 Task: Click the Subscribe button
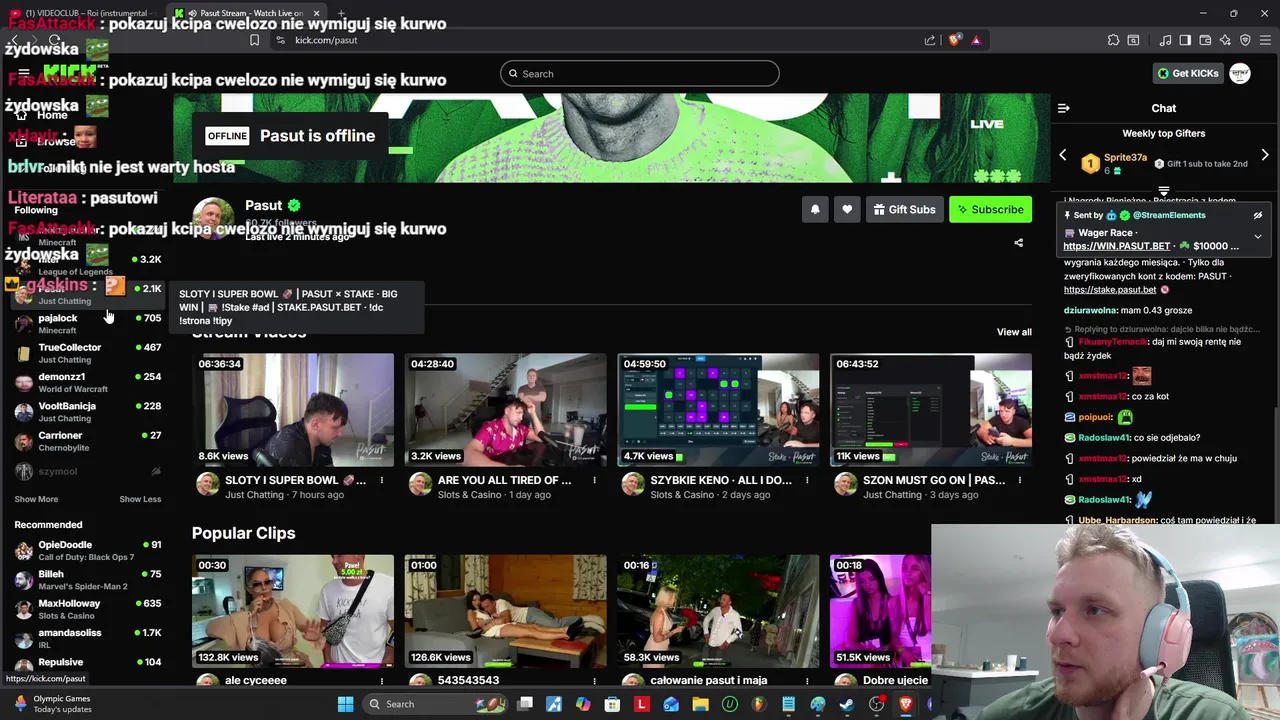pos(990,209)
